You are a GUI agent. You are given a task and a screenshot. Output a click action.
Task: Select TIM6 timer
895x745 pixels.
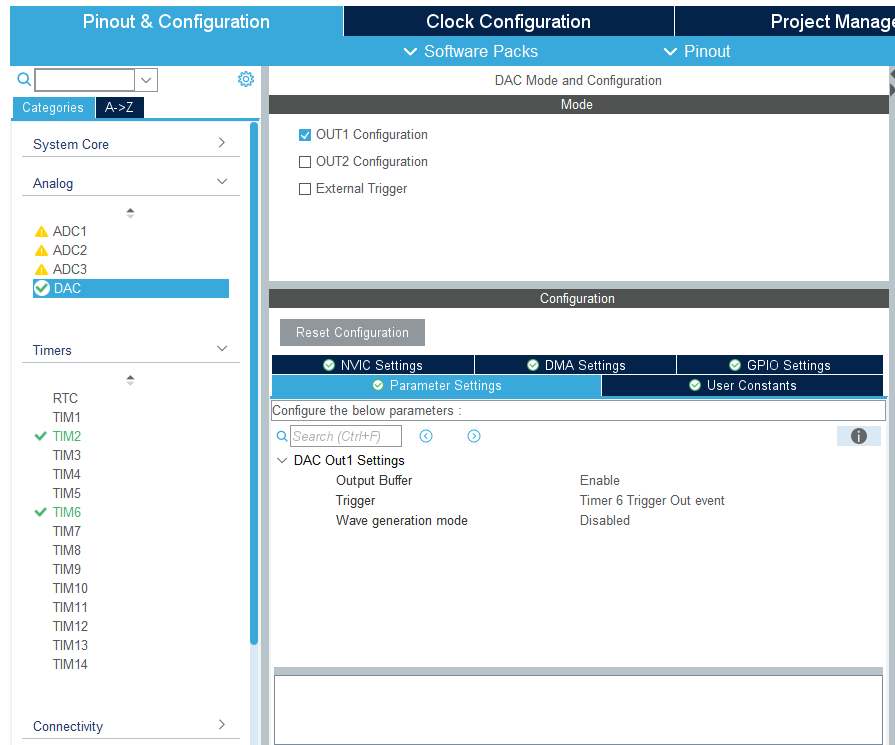[x=67, y=512]
